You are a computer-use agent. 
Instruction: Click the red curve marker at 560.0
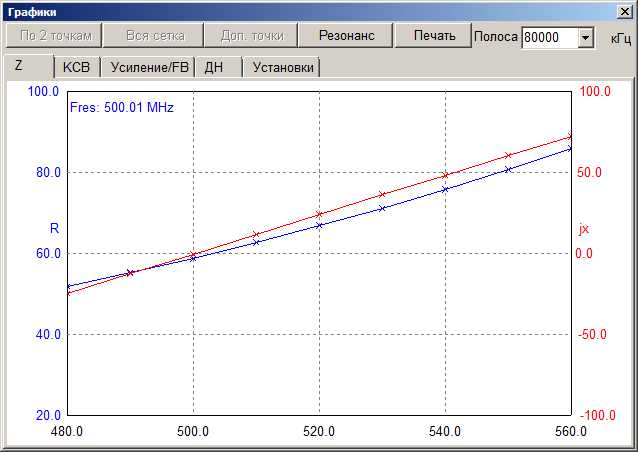point(570,136)
